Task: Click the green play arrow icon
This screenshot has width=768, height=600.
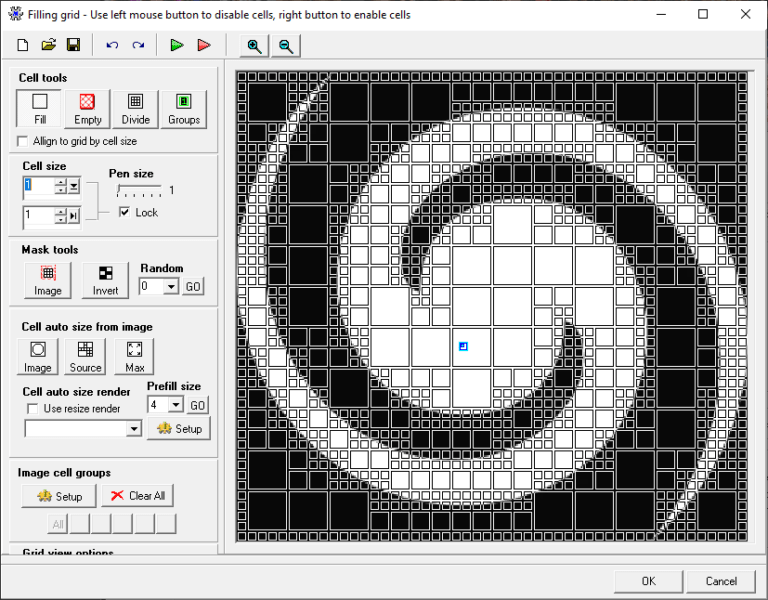Action: (177, 46)
